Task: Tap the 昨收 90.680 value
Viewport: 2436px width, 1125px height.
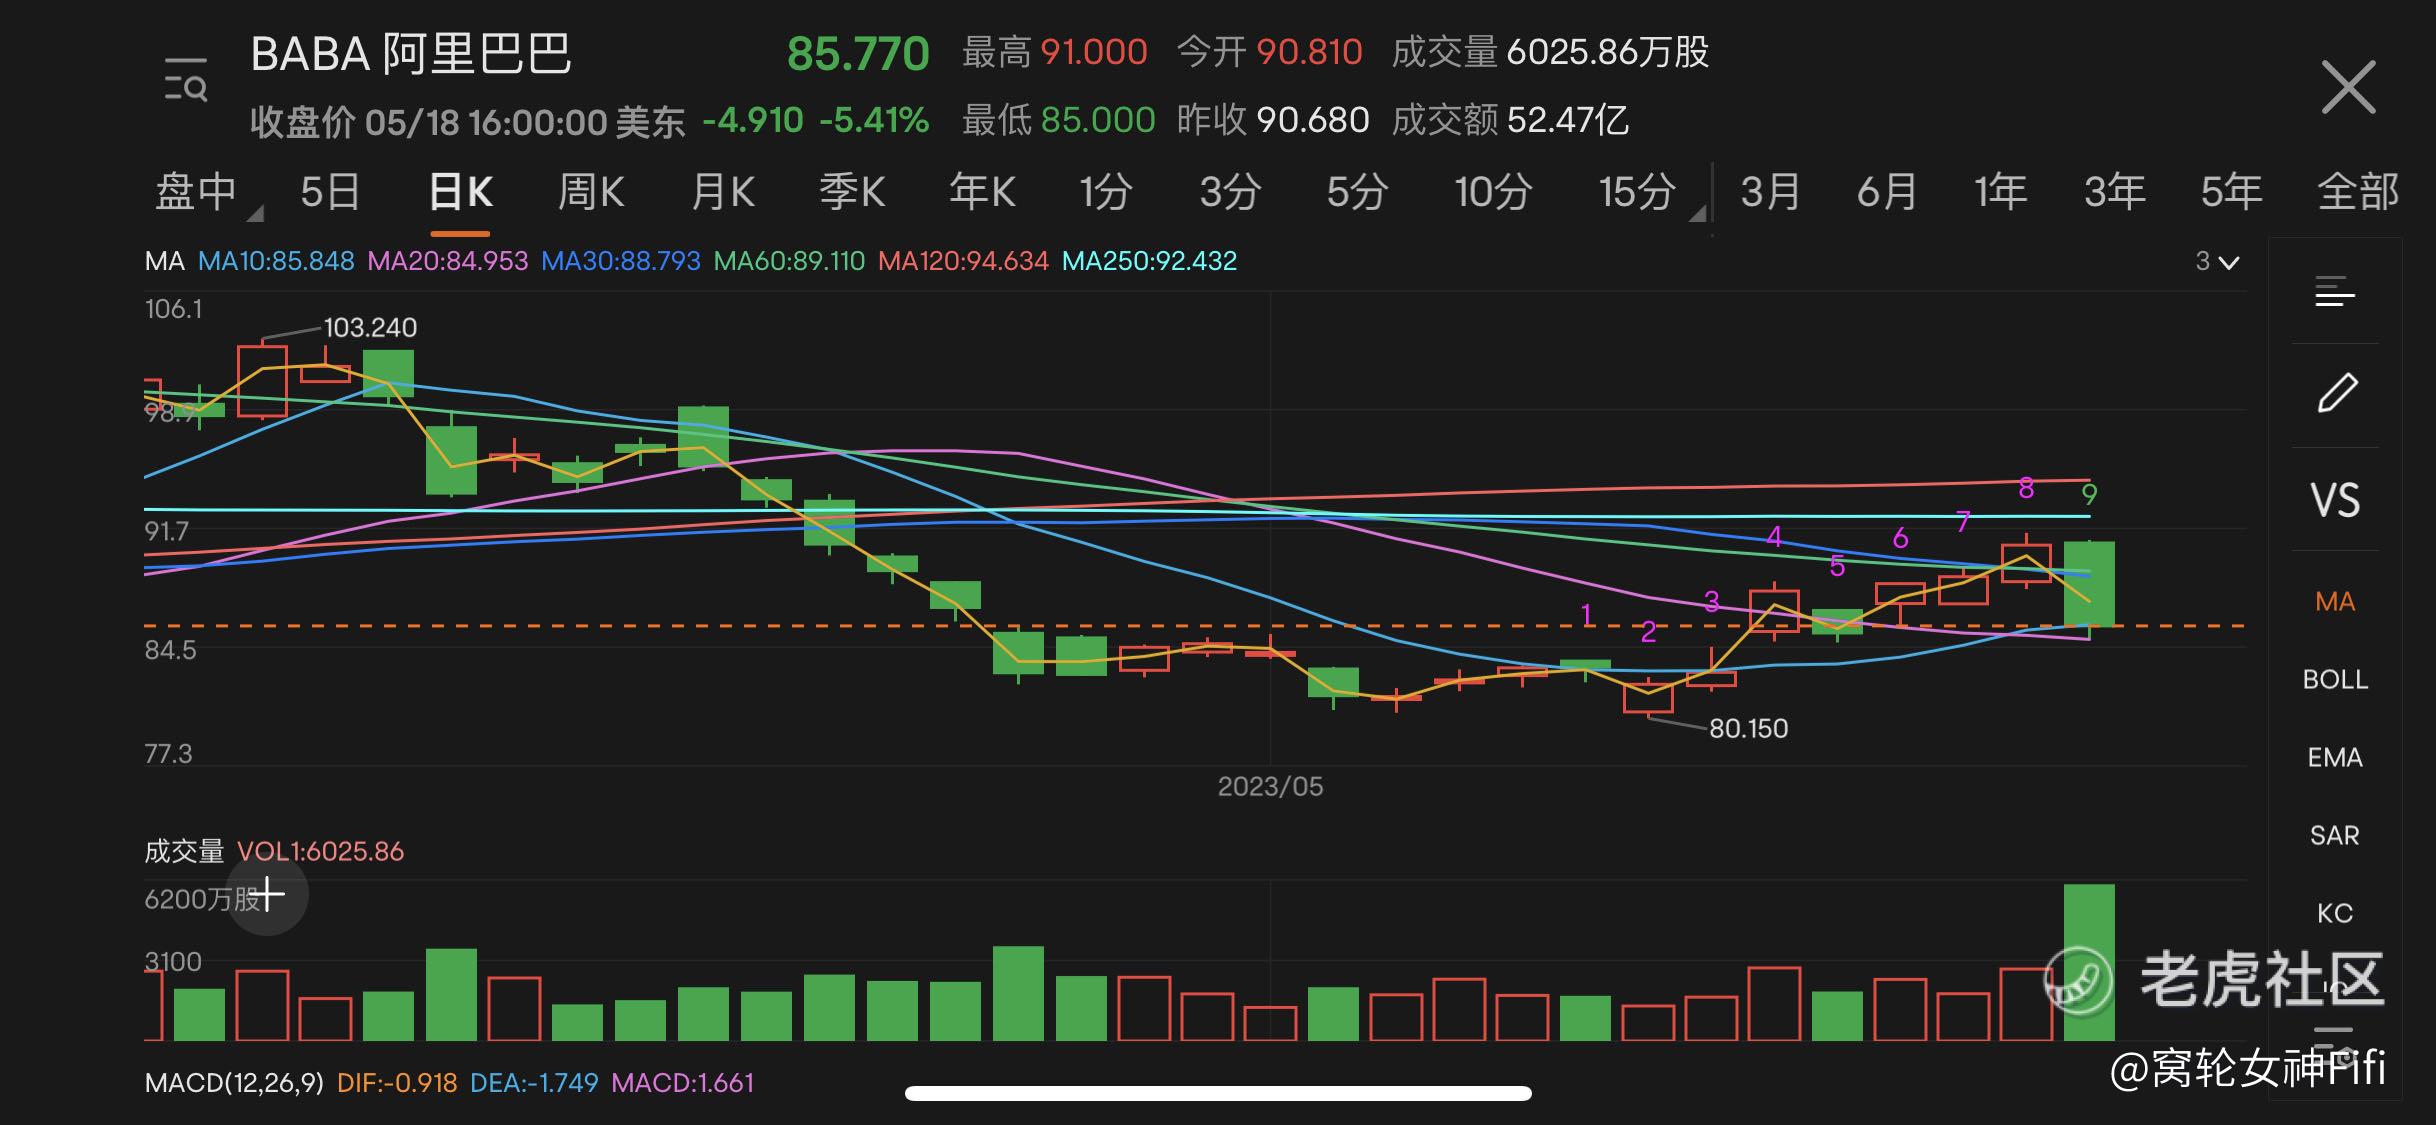Action: 1273,120
